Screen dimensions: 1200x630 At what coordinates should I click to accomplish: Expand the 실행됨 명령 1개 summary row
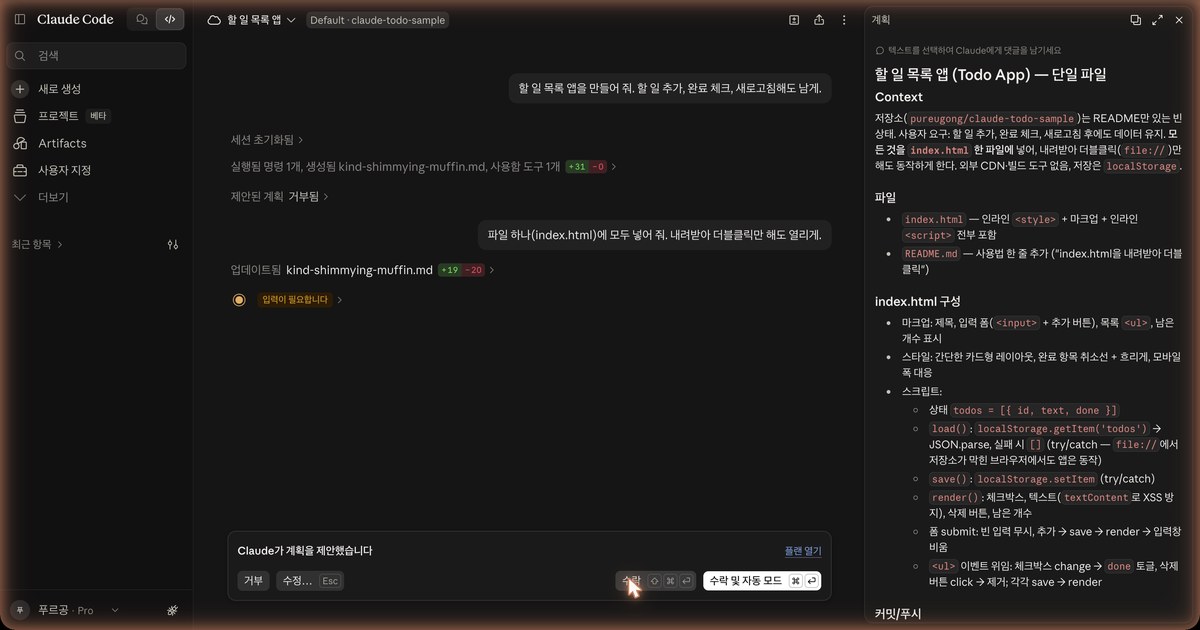coord(424,167)
